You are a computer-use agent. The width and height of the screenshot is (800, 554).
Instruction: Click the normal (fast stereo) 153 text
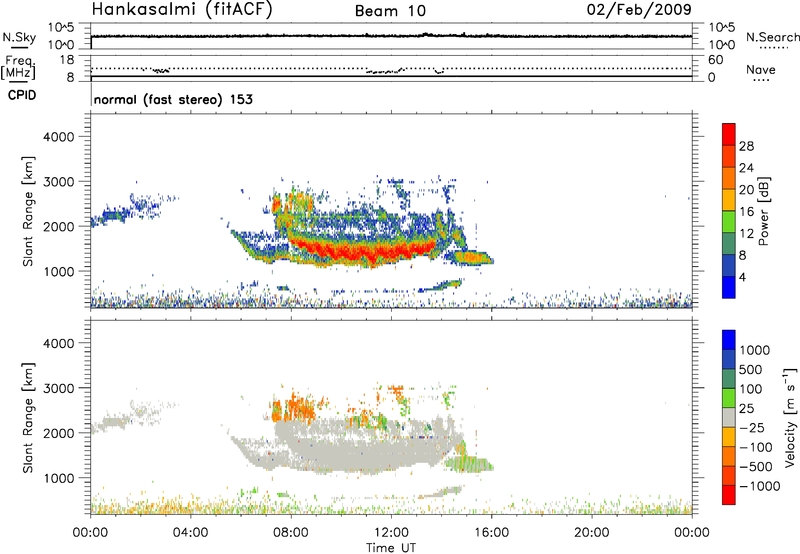[x=173, y=99]
